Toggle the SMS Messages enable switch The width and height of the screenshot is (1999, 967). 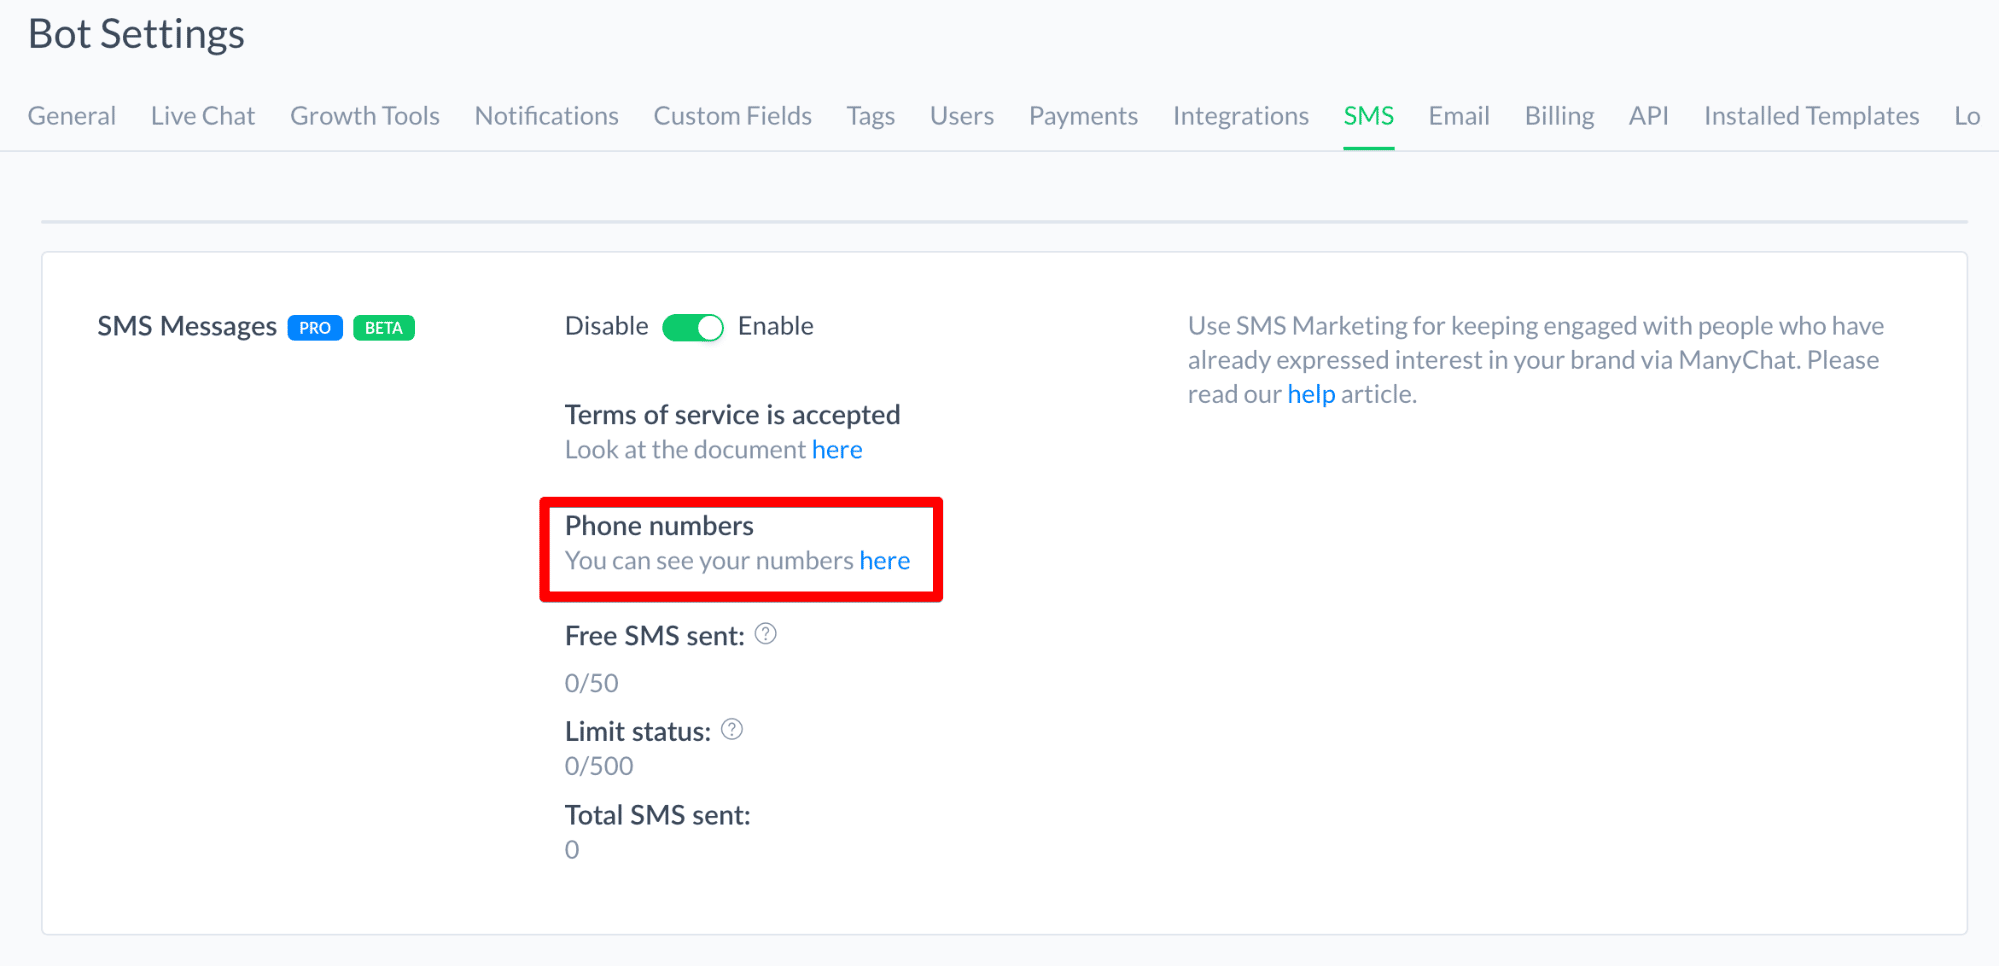pos(693,327)
